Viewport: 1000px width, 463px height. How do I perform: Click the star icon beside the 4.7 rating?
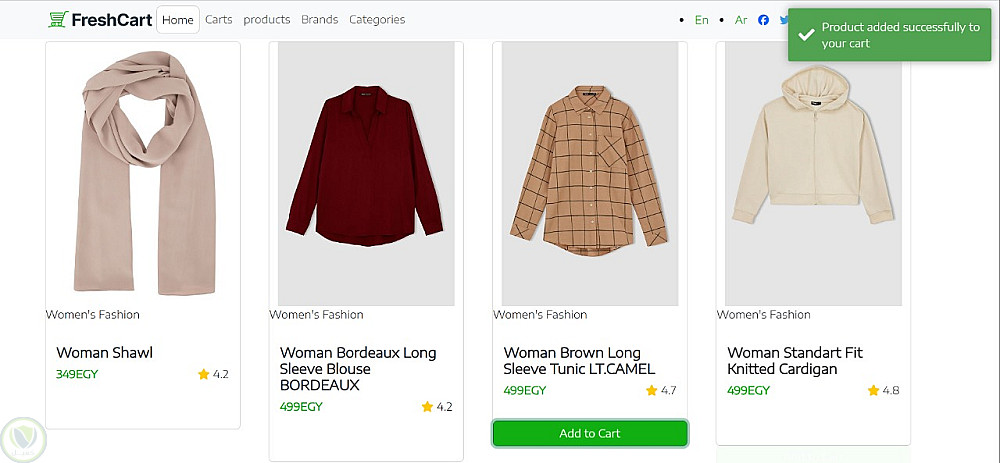[652, 391]
